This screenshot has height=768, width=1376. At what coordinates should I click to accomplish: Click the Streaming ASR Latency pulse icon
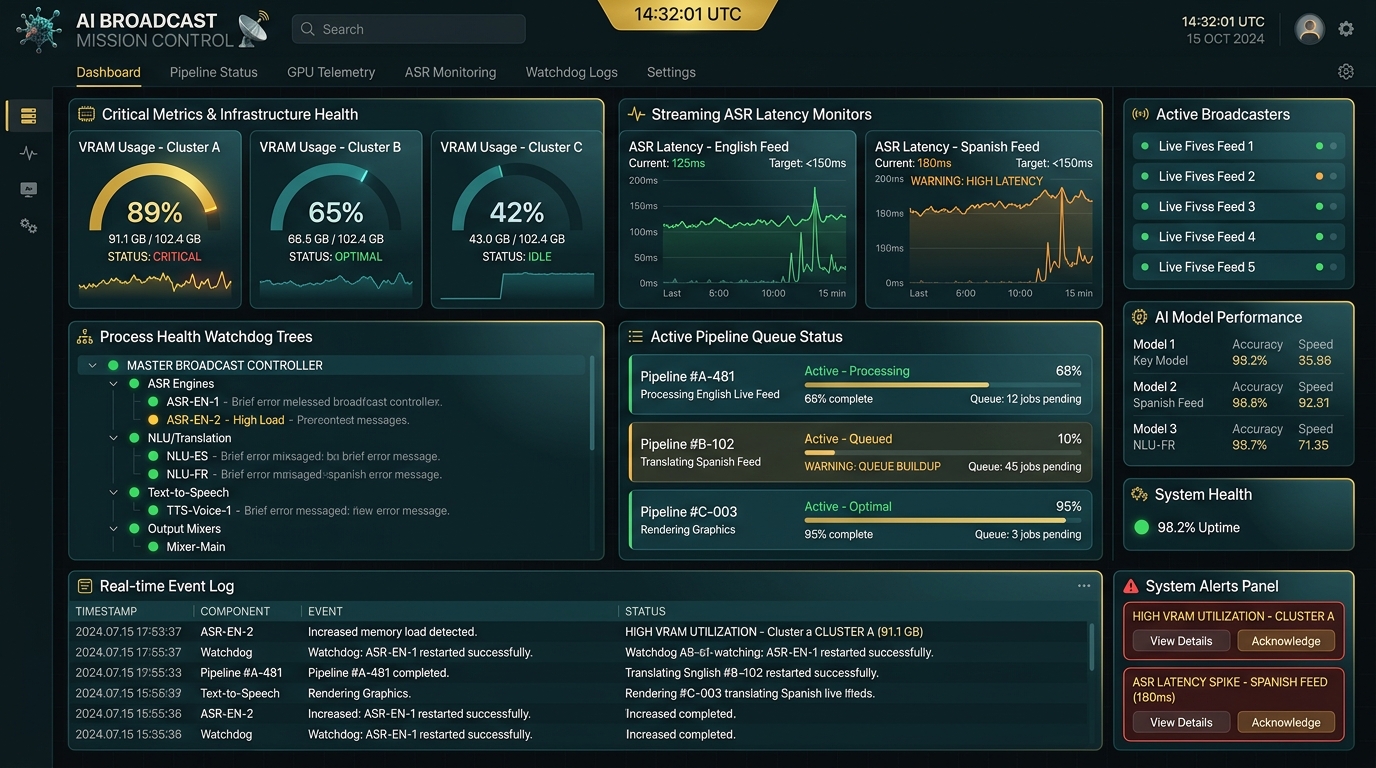point(636,114)
